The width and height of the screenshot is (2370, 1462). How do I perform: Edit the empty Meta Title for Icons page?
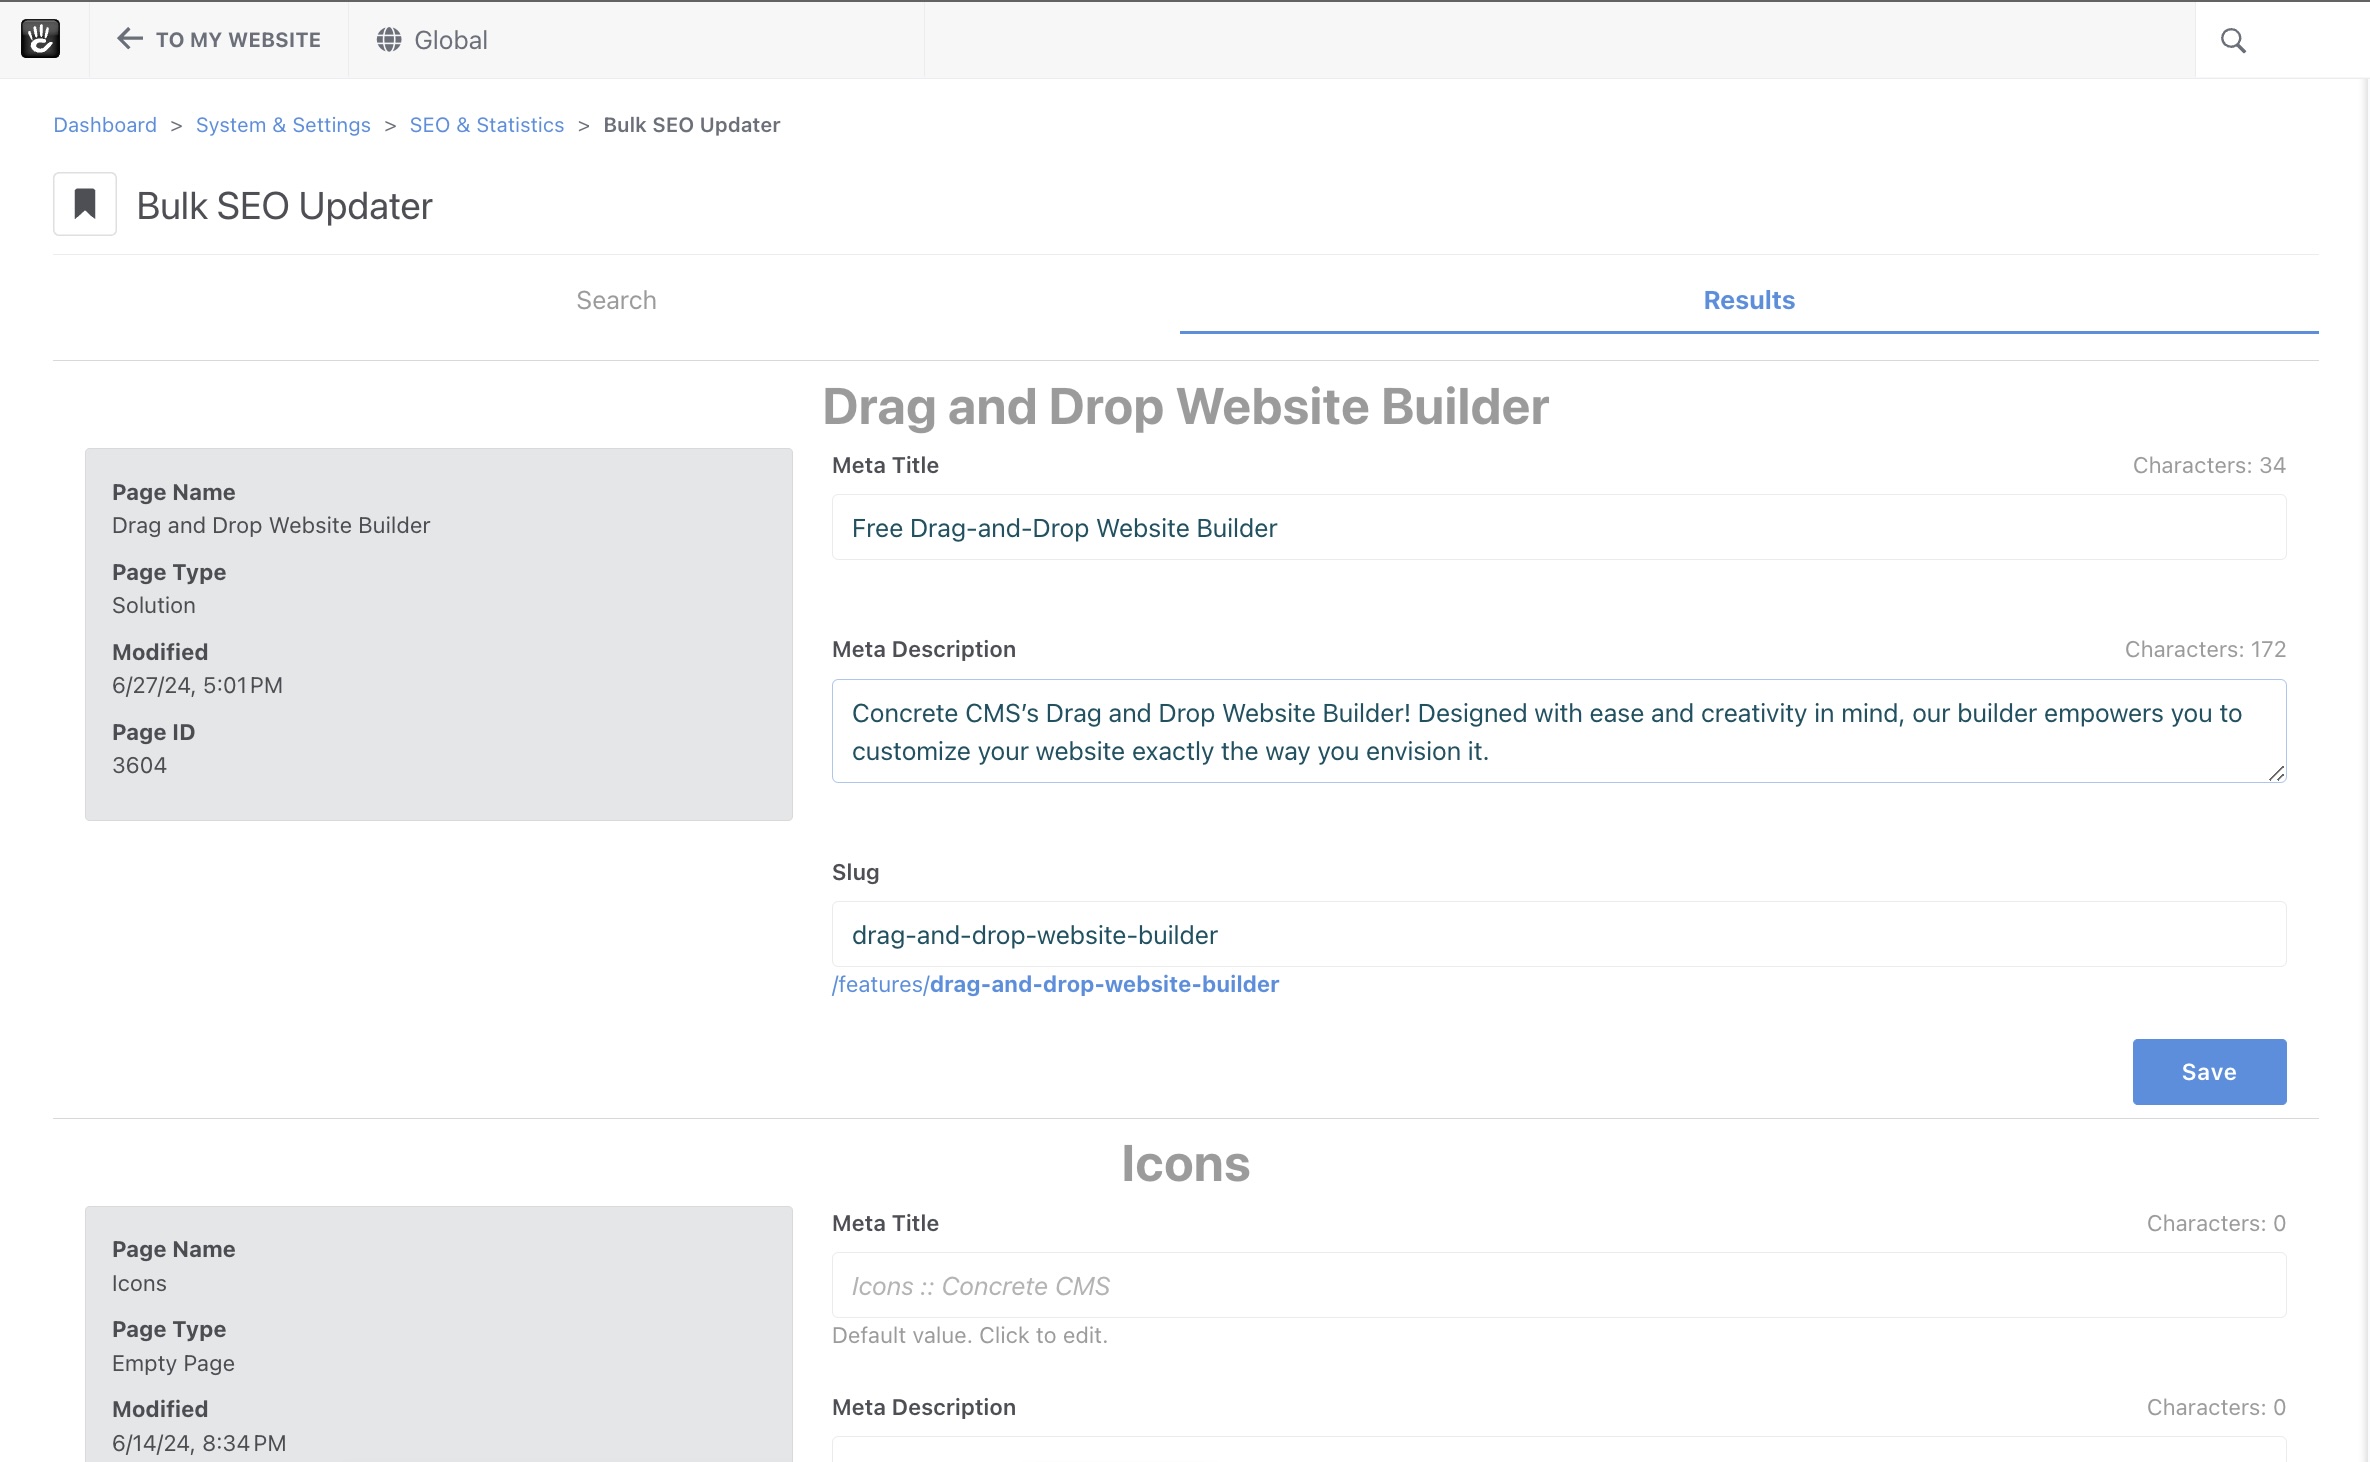coord(1558,1285)
